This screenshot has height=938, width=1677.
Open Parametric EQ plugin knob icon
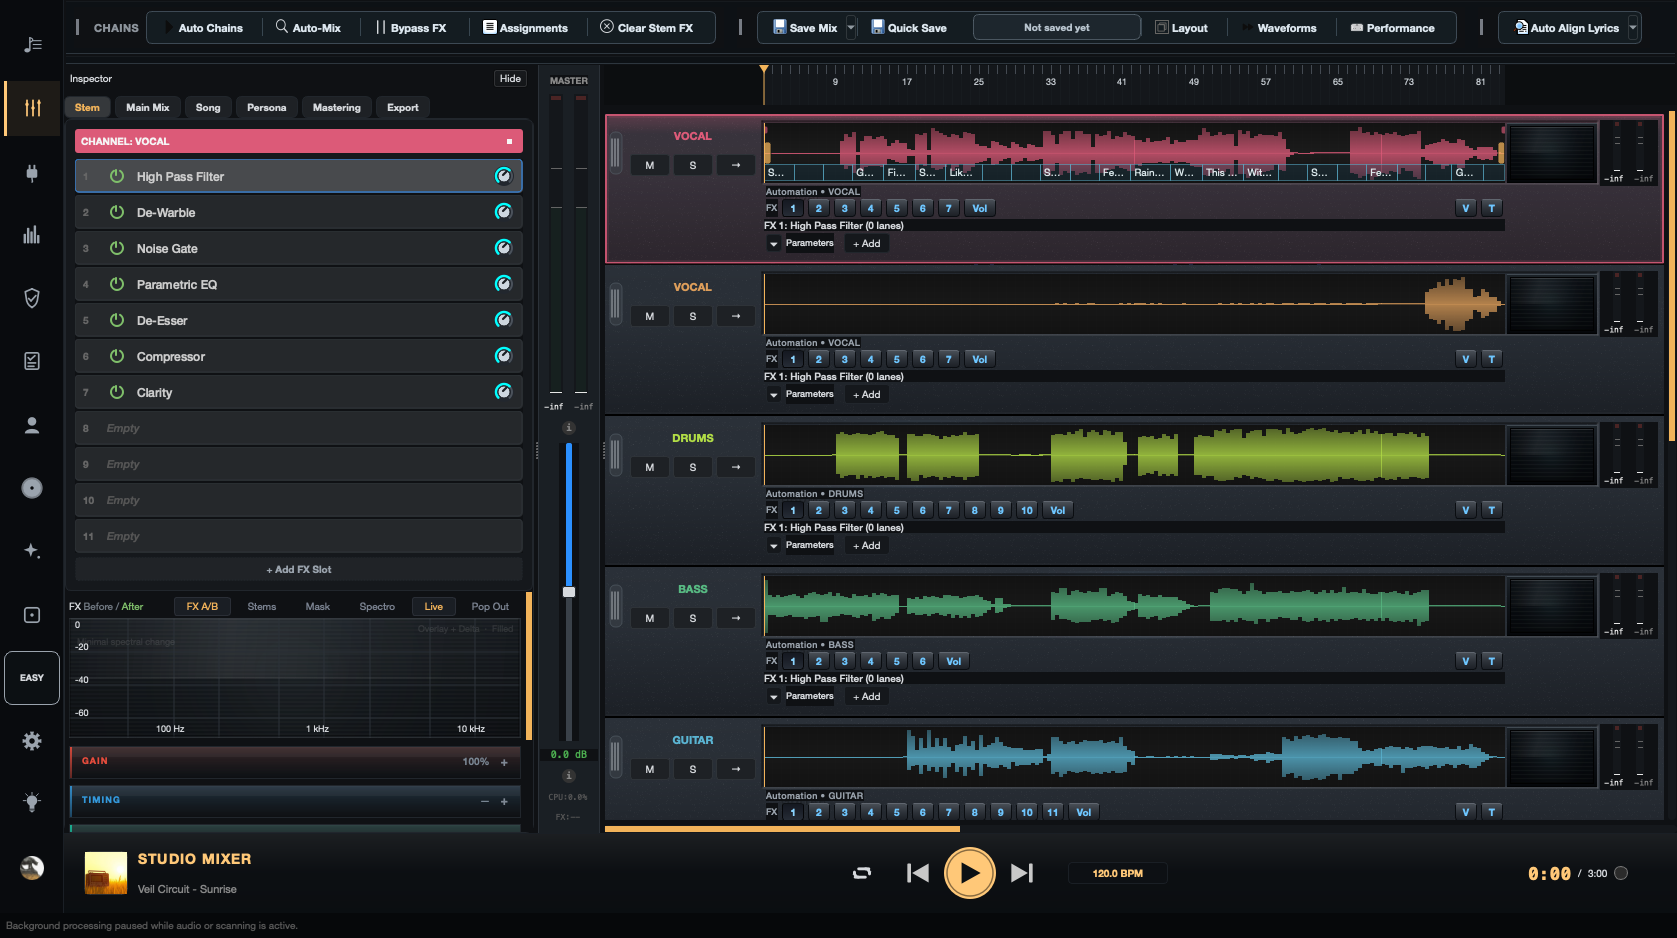click(503, 284)
